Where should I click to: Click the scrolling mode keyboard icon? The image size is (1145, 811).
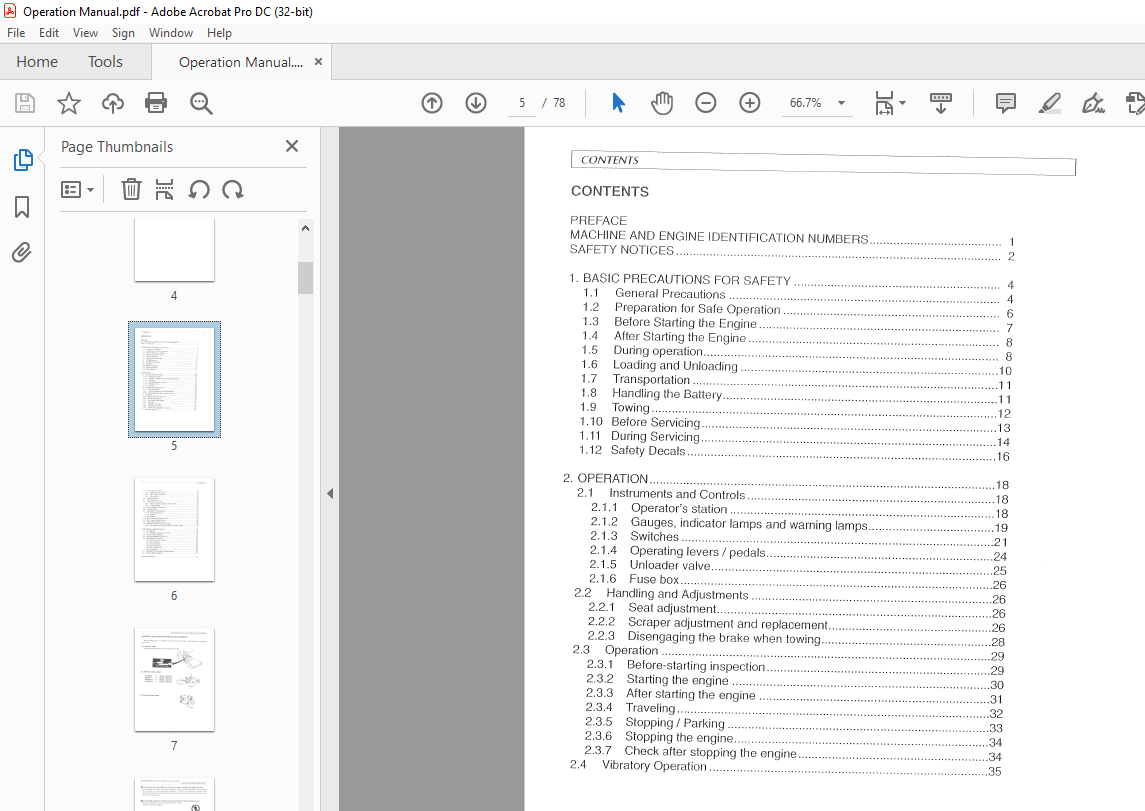tap(941, 103)
